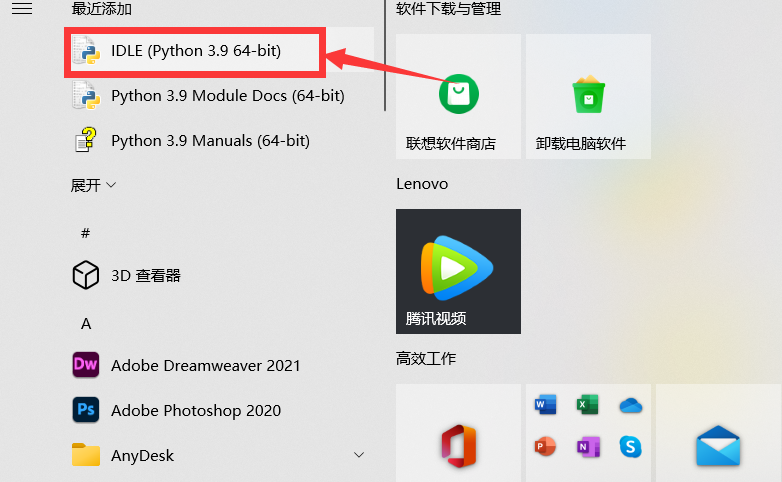The image size is (782, 482).
Task: Click the 高效工作 group title
Action: pos(426,358)
